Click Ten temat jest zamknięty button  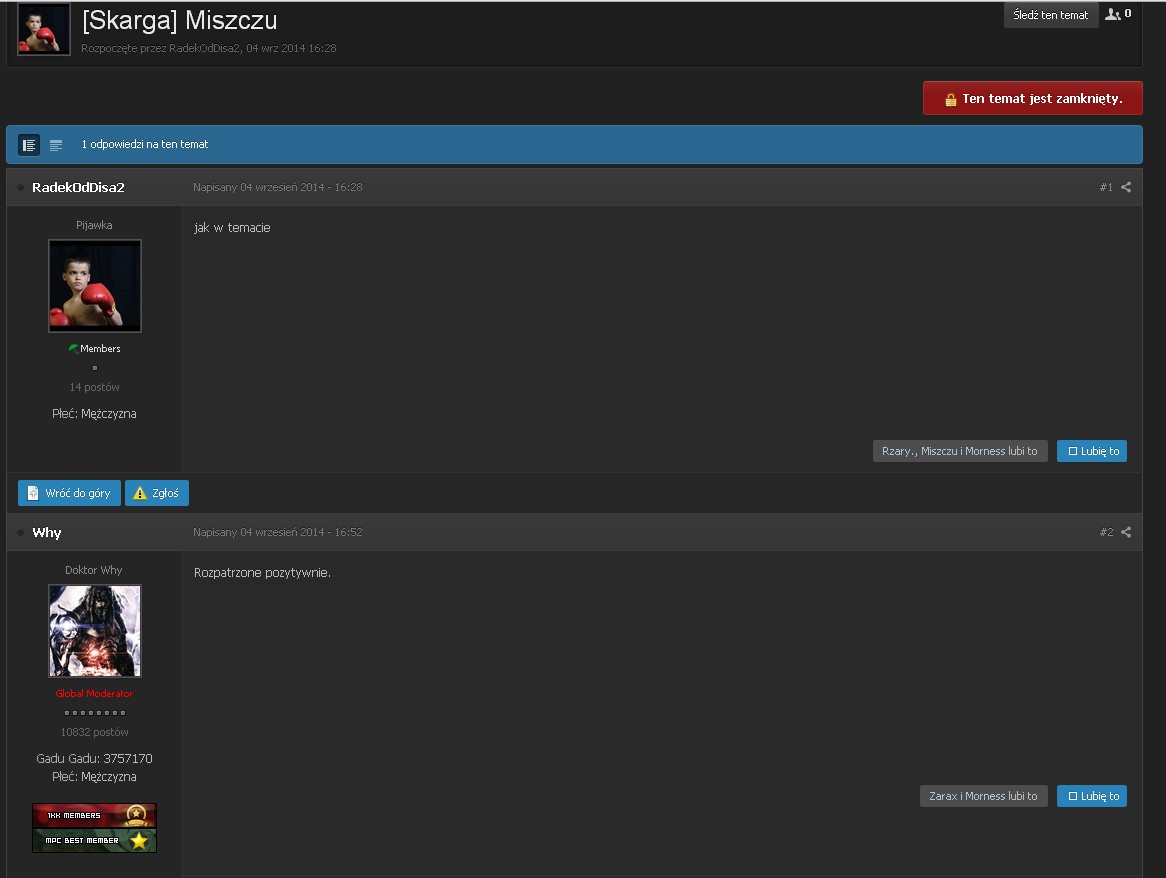coord(1032,98)
